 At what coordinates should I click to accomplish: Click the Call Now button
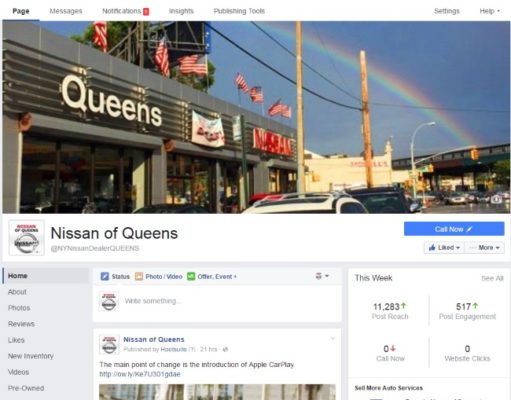click(454, 229)
